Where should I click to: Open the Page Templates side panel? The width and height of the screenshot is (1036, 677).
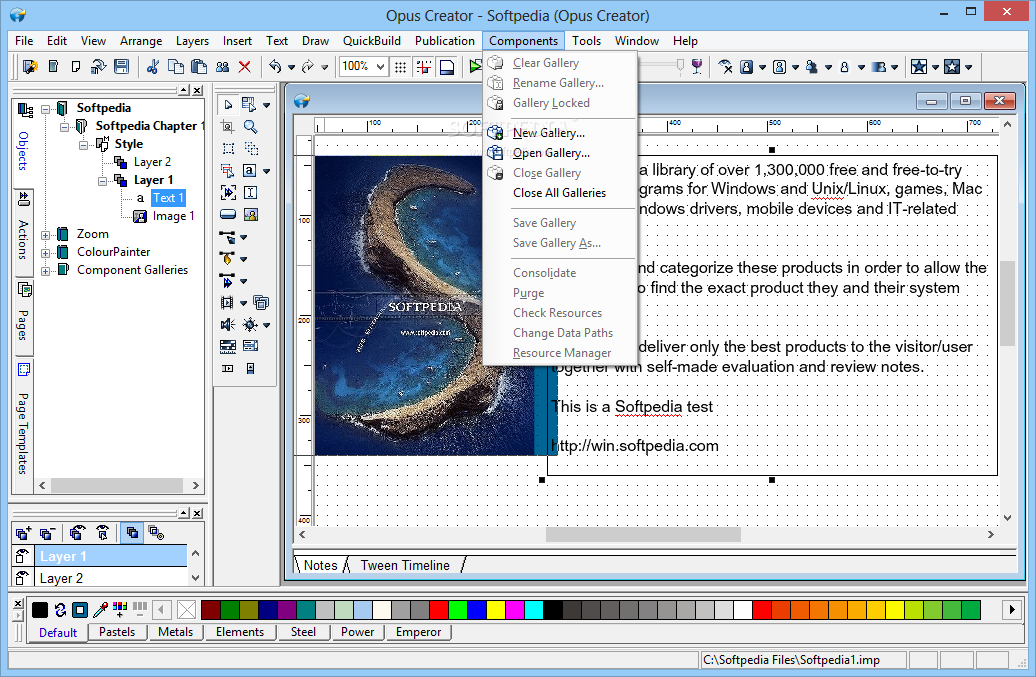[23, 421]
